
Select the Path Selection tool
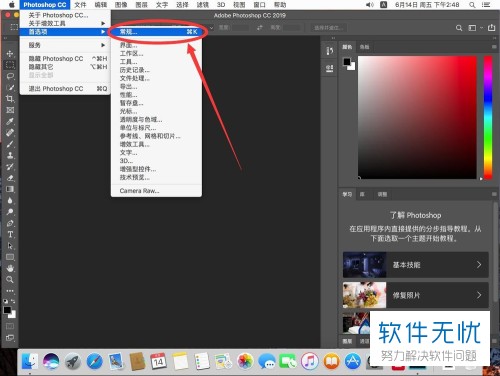coord(10,246)
